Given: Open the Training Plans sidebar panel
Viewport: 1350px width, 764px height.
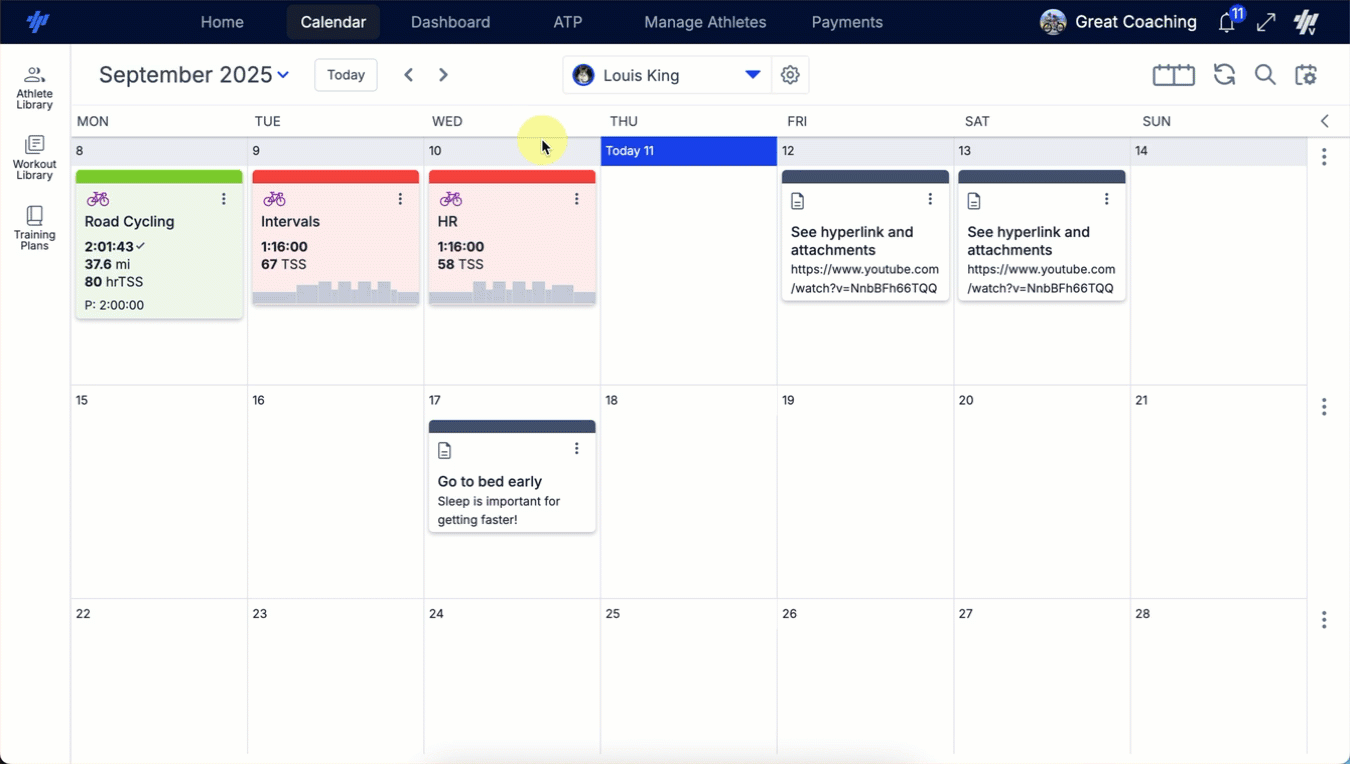Looking at the screenshot, I should (34, 228).
